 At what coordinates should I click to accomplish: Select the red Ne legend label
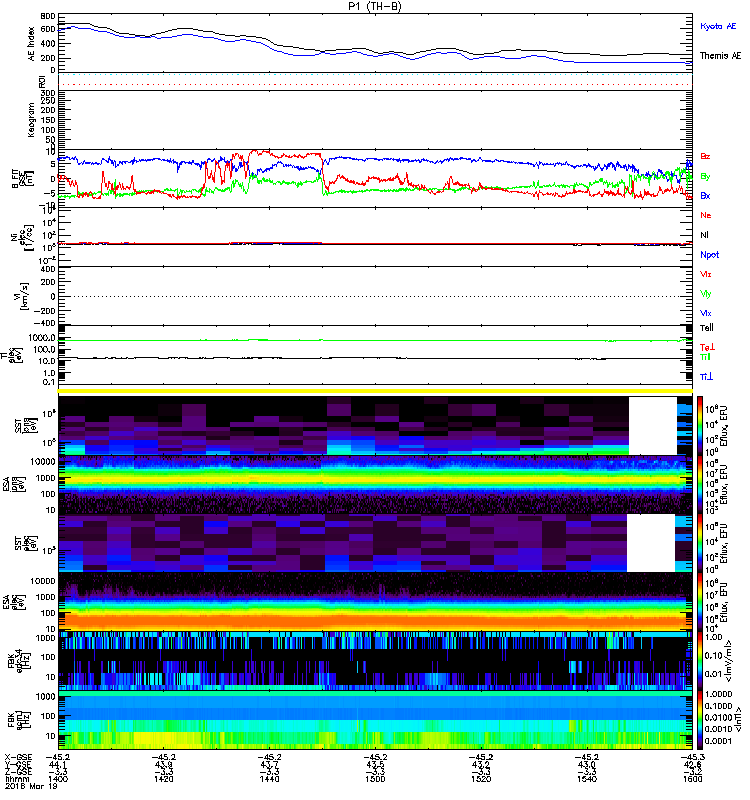706,215
